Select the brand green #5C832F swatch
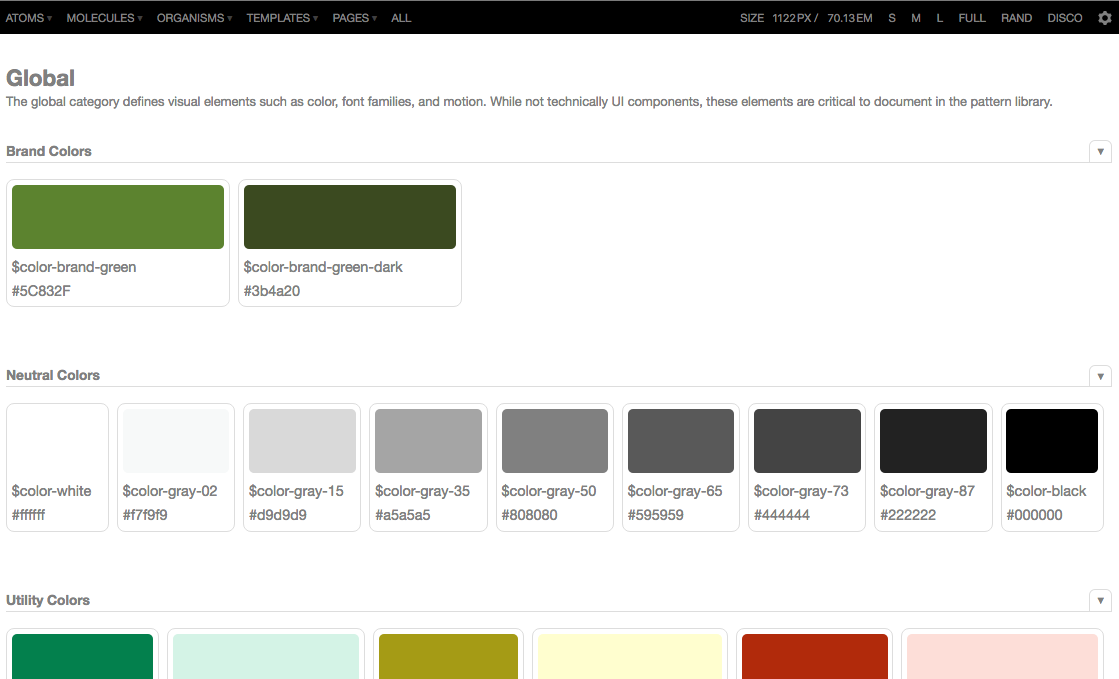The image size is (1119, 679). pyautogui.click(x=118, y=217)
